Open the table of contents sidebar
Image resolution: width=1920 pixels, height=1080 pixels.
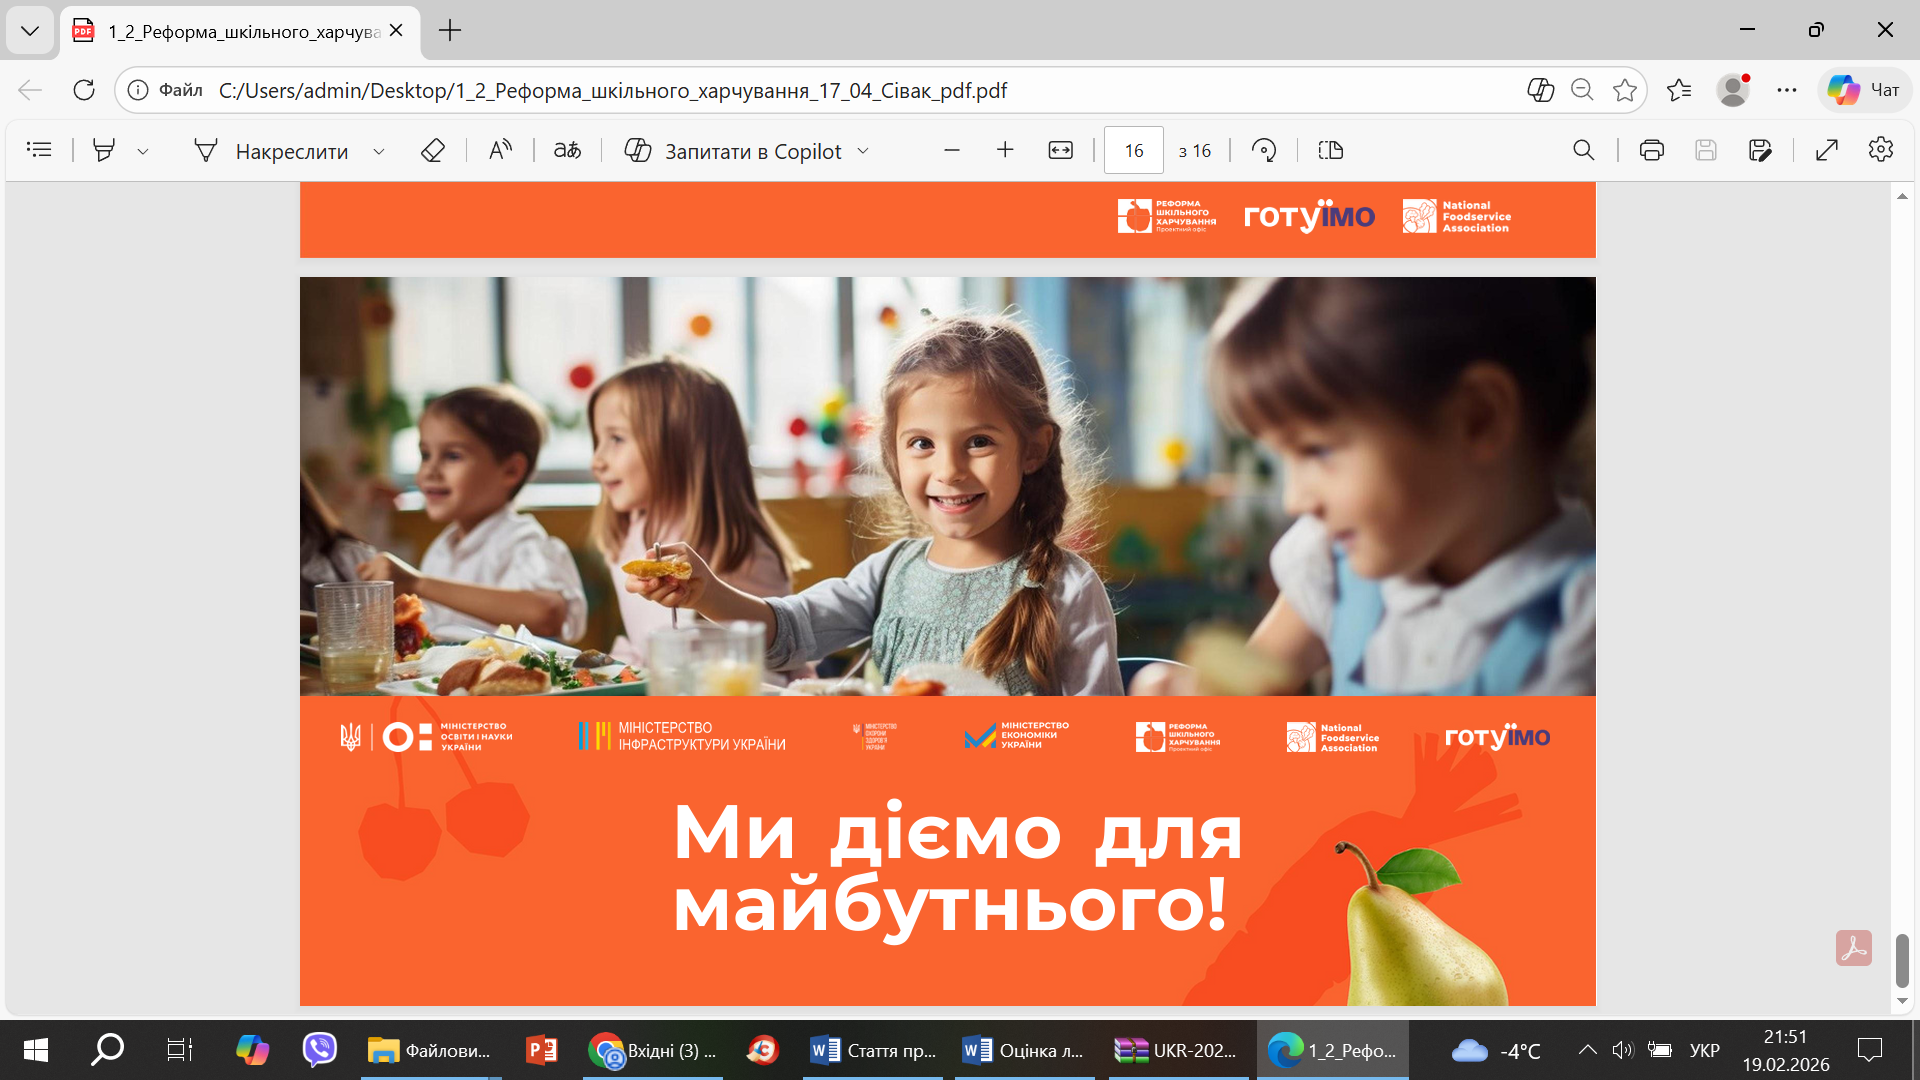(x=39, y=150)
